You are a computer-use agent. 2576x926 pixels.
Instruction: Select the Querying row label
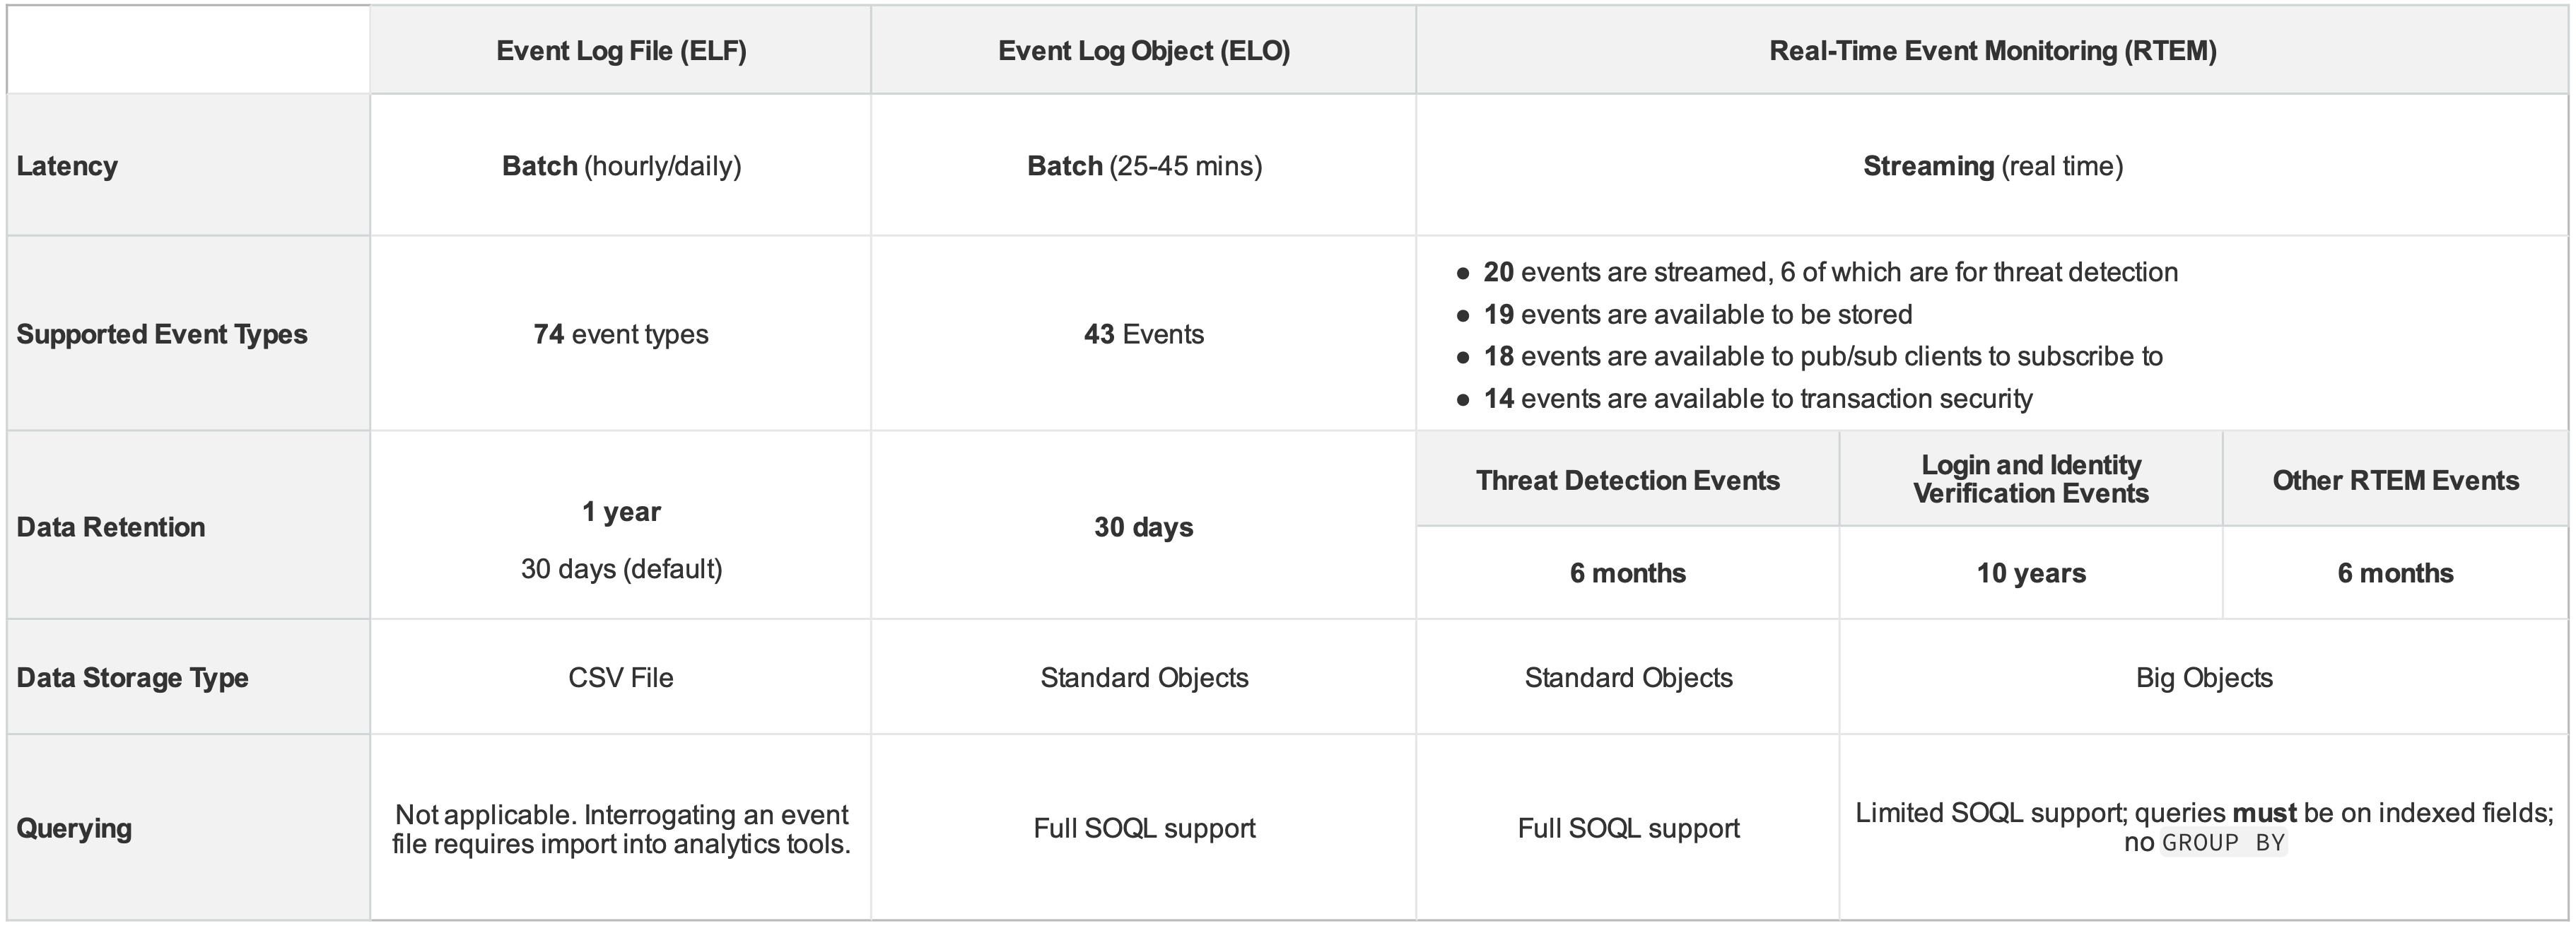(74, 828)
